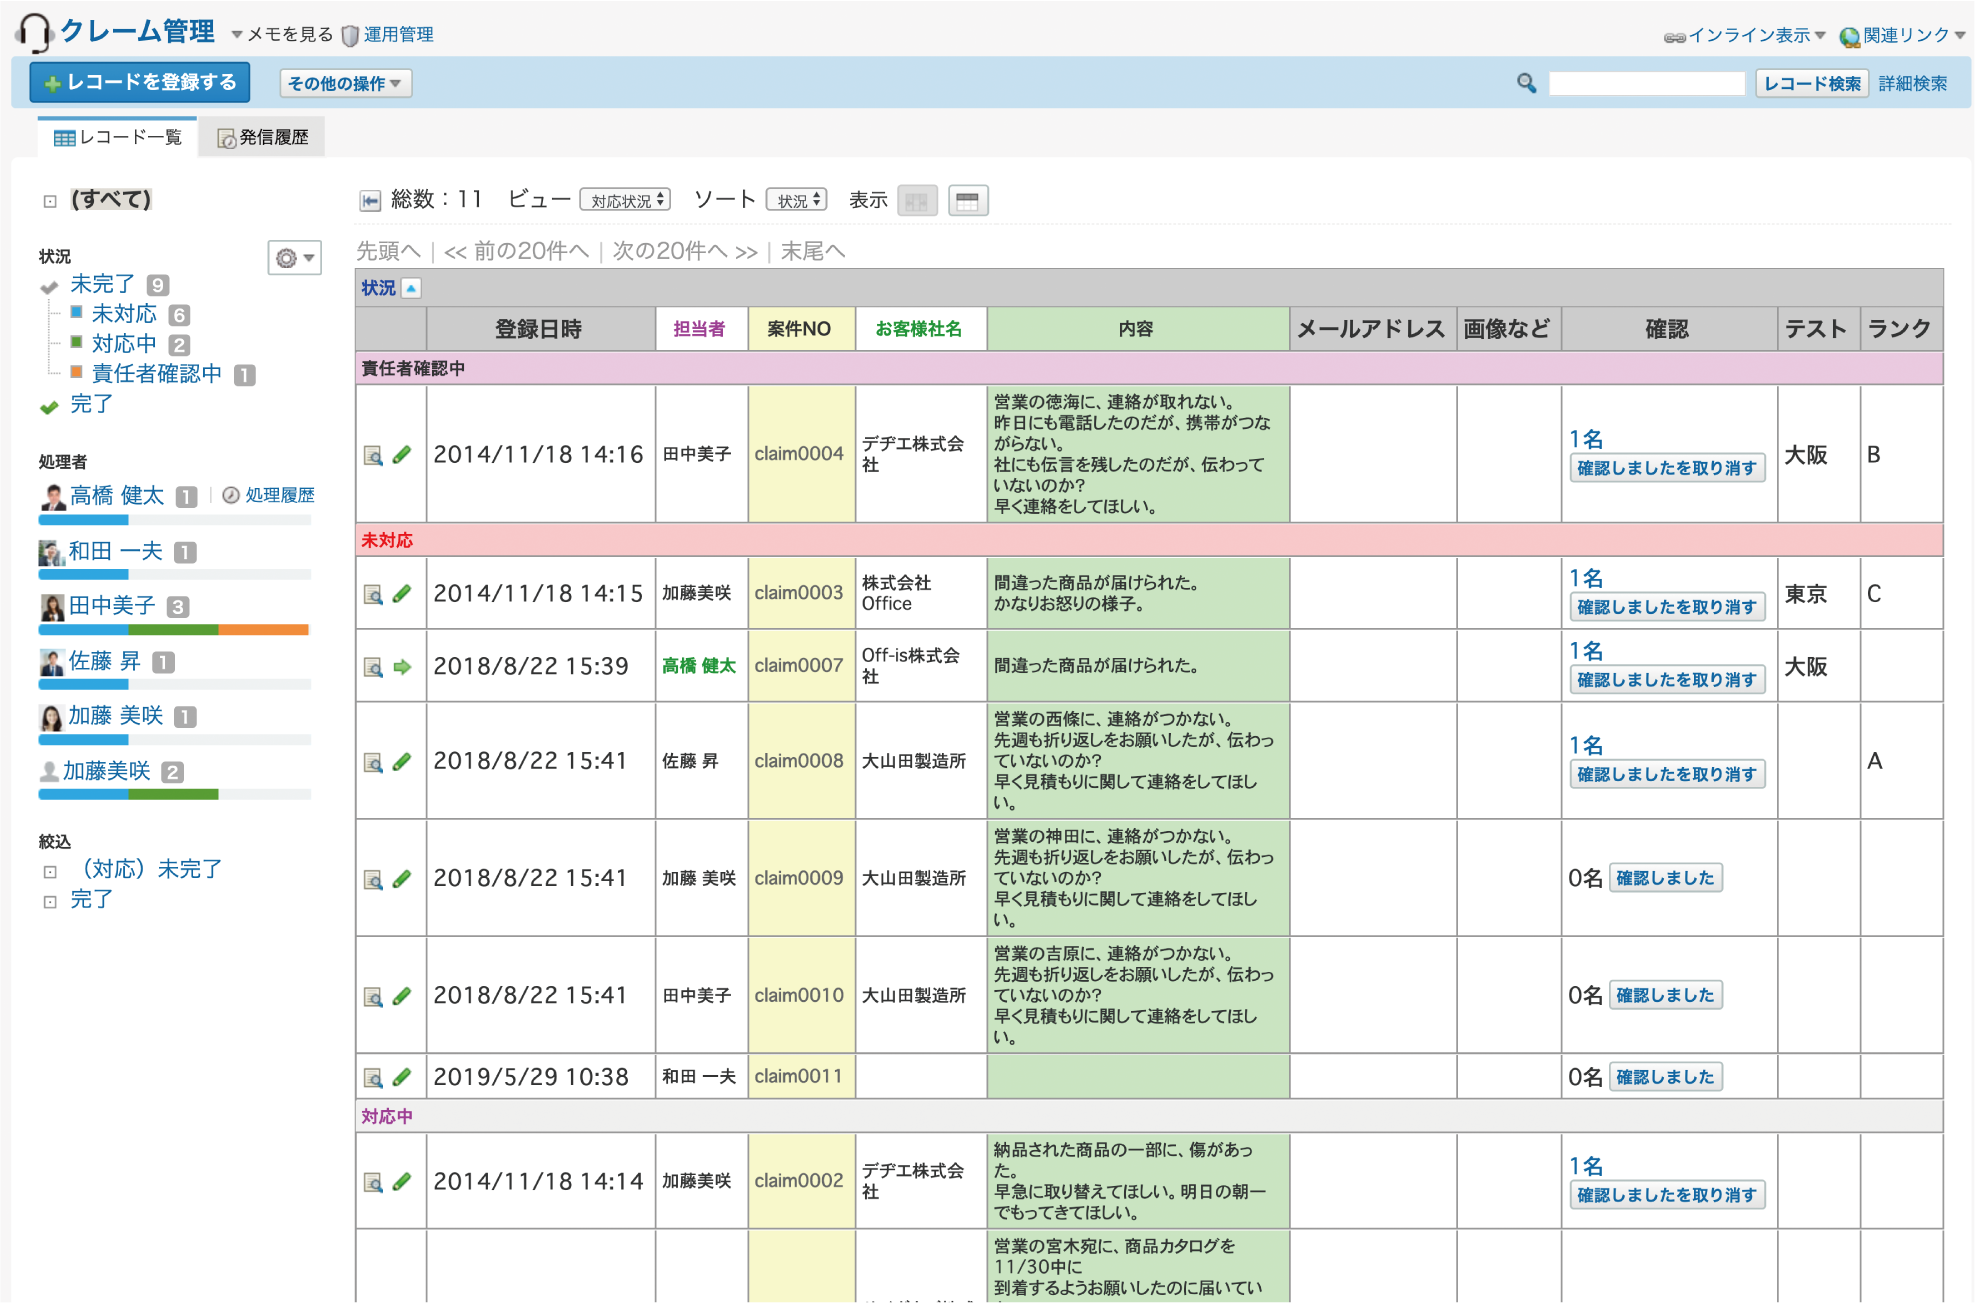Open detail icon for claim0004 record
1975x1303 pixels.
tap(373, 456)
